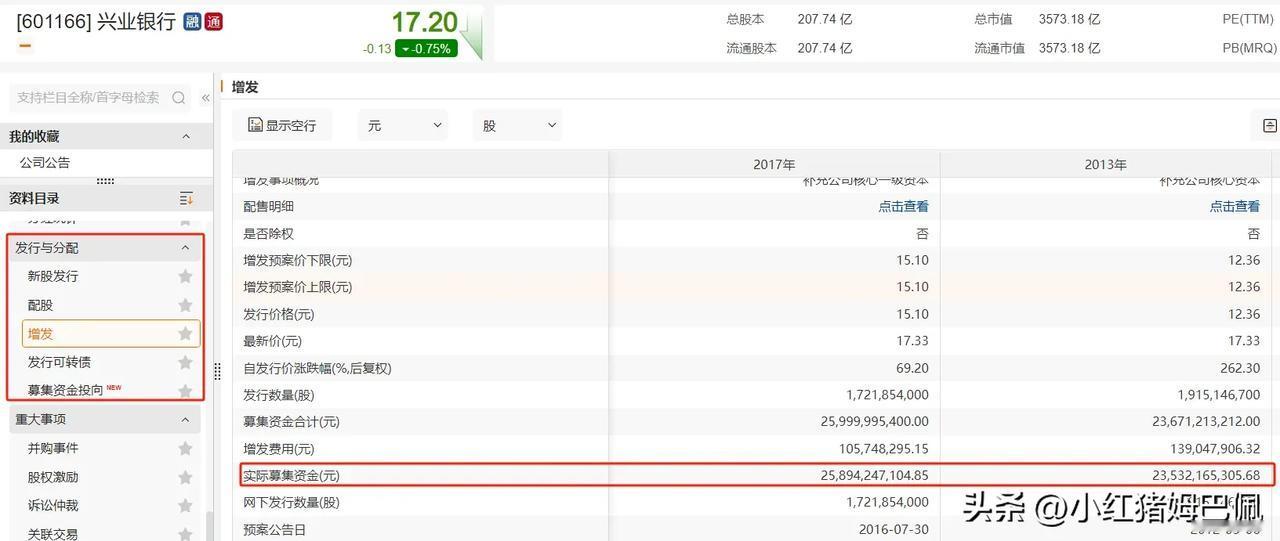1280x541 pixels.
Task: Click the 预案公告日 value 2016-07-30
Action: [894, 529]
